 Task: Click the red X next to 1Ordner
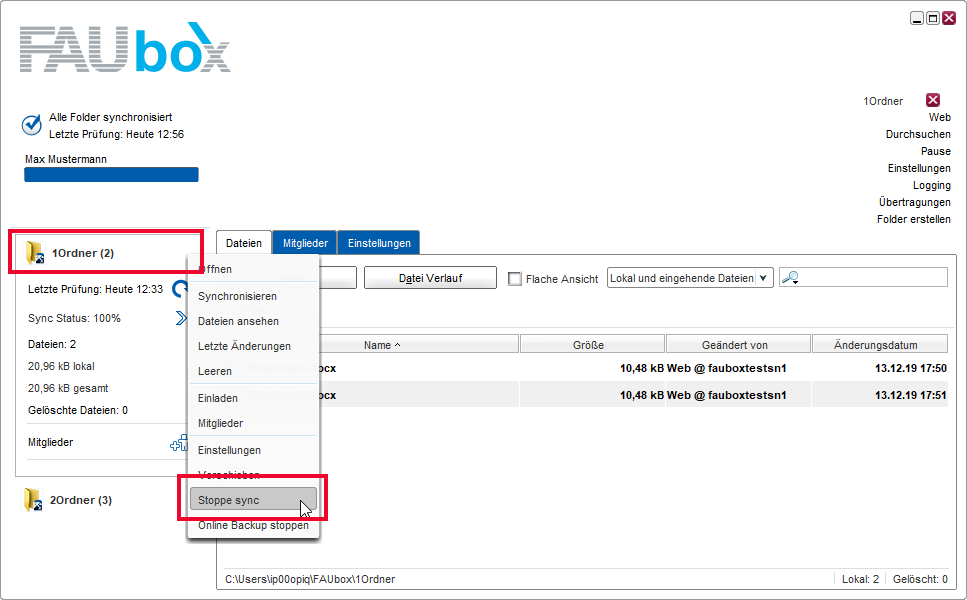pos(933,100)
